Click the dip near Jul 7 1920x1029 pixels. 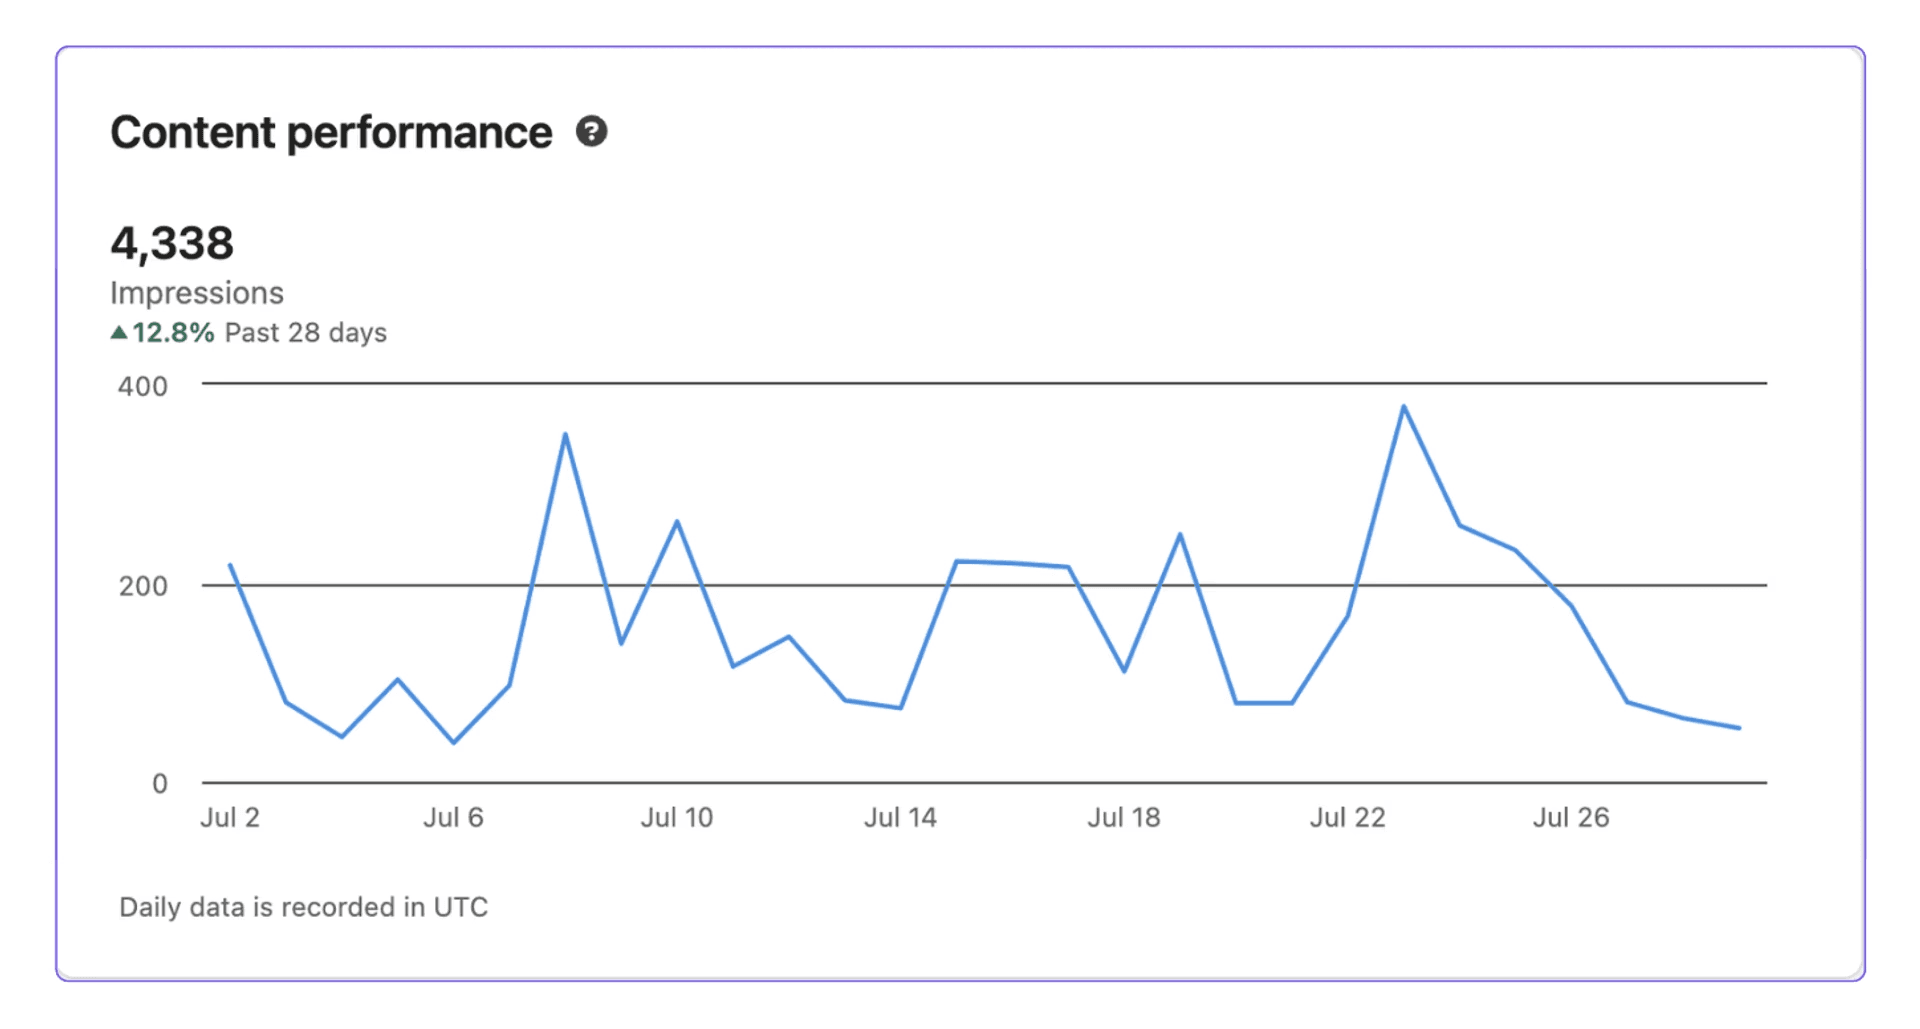tap(453, 742)
